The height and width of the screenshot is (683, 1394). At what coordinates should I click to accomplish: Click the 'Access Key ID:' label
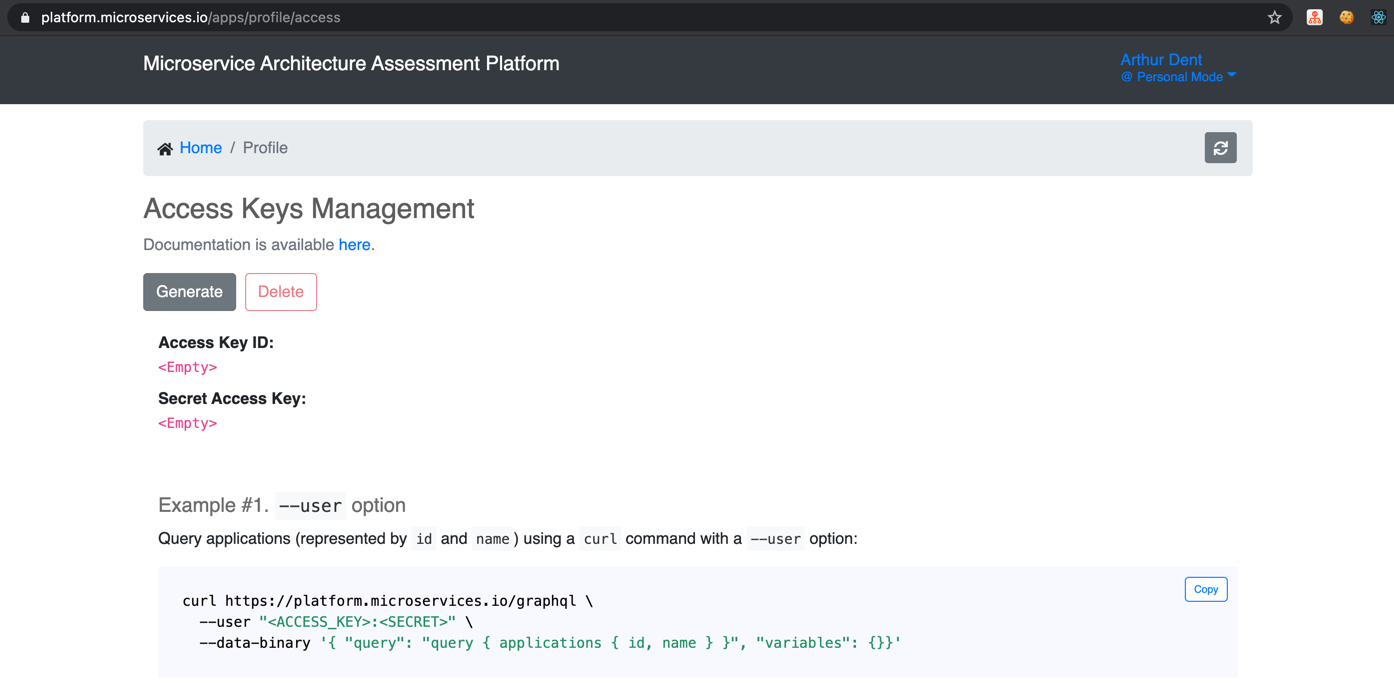coord(216,342)
